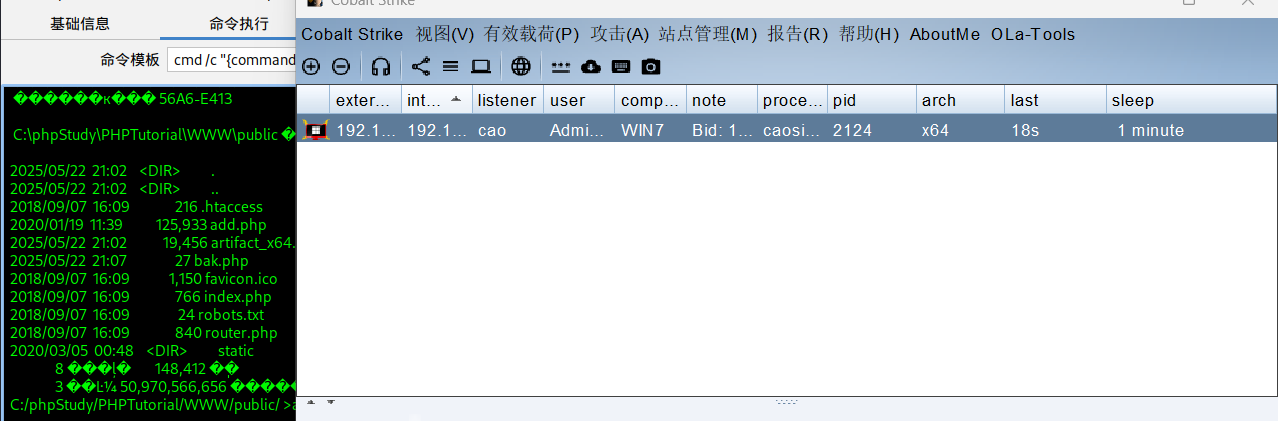
Task: Open screenshots camera icon
Action: click(651, 67)
